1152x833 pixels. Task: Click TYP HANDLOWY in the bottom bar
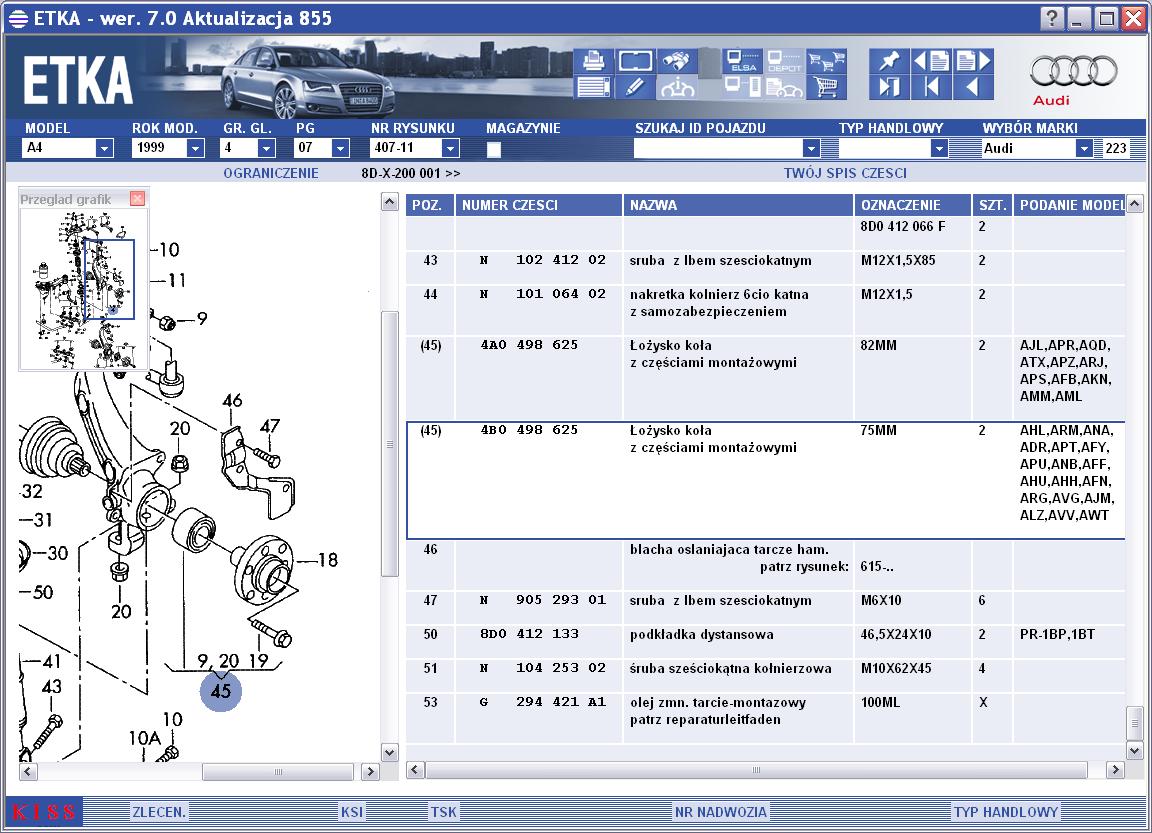click(1006, 812)
